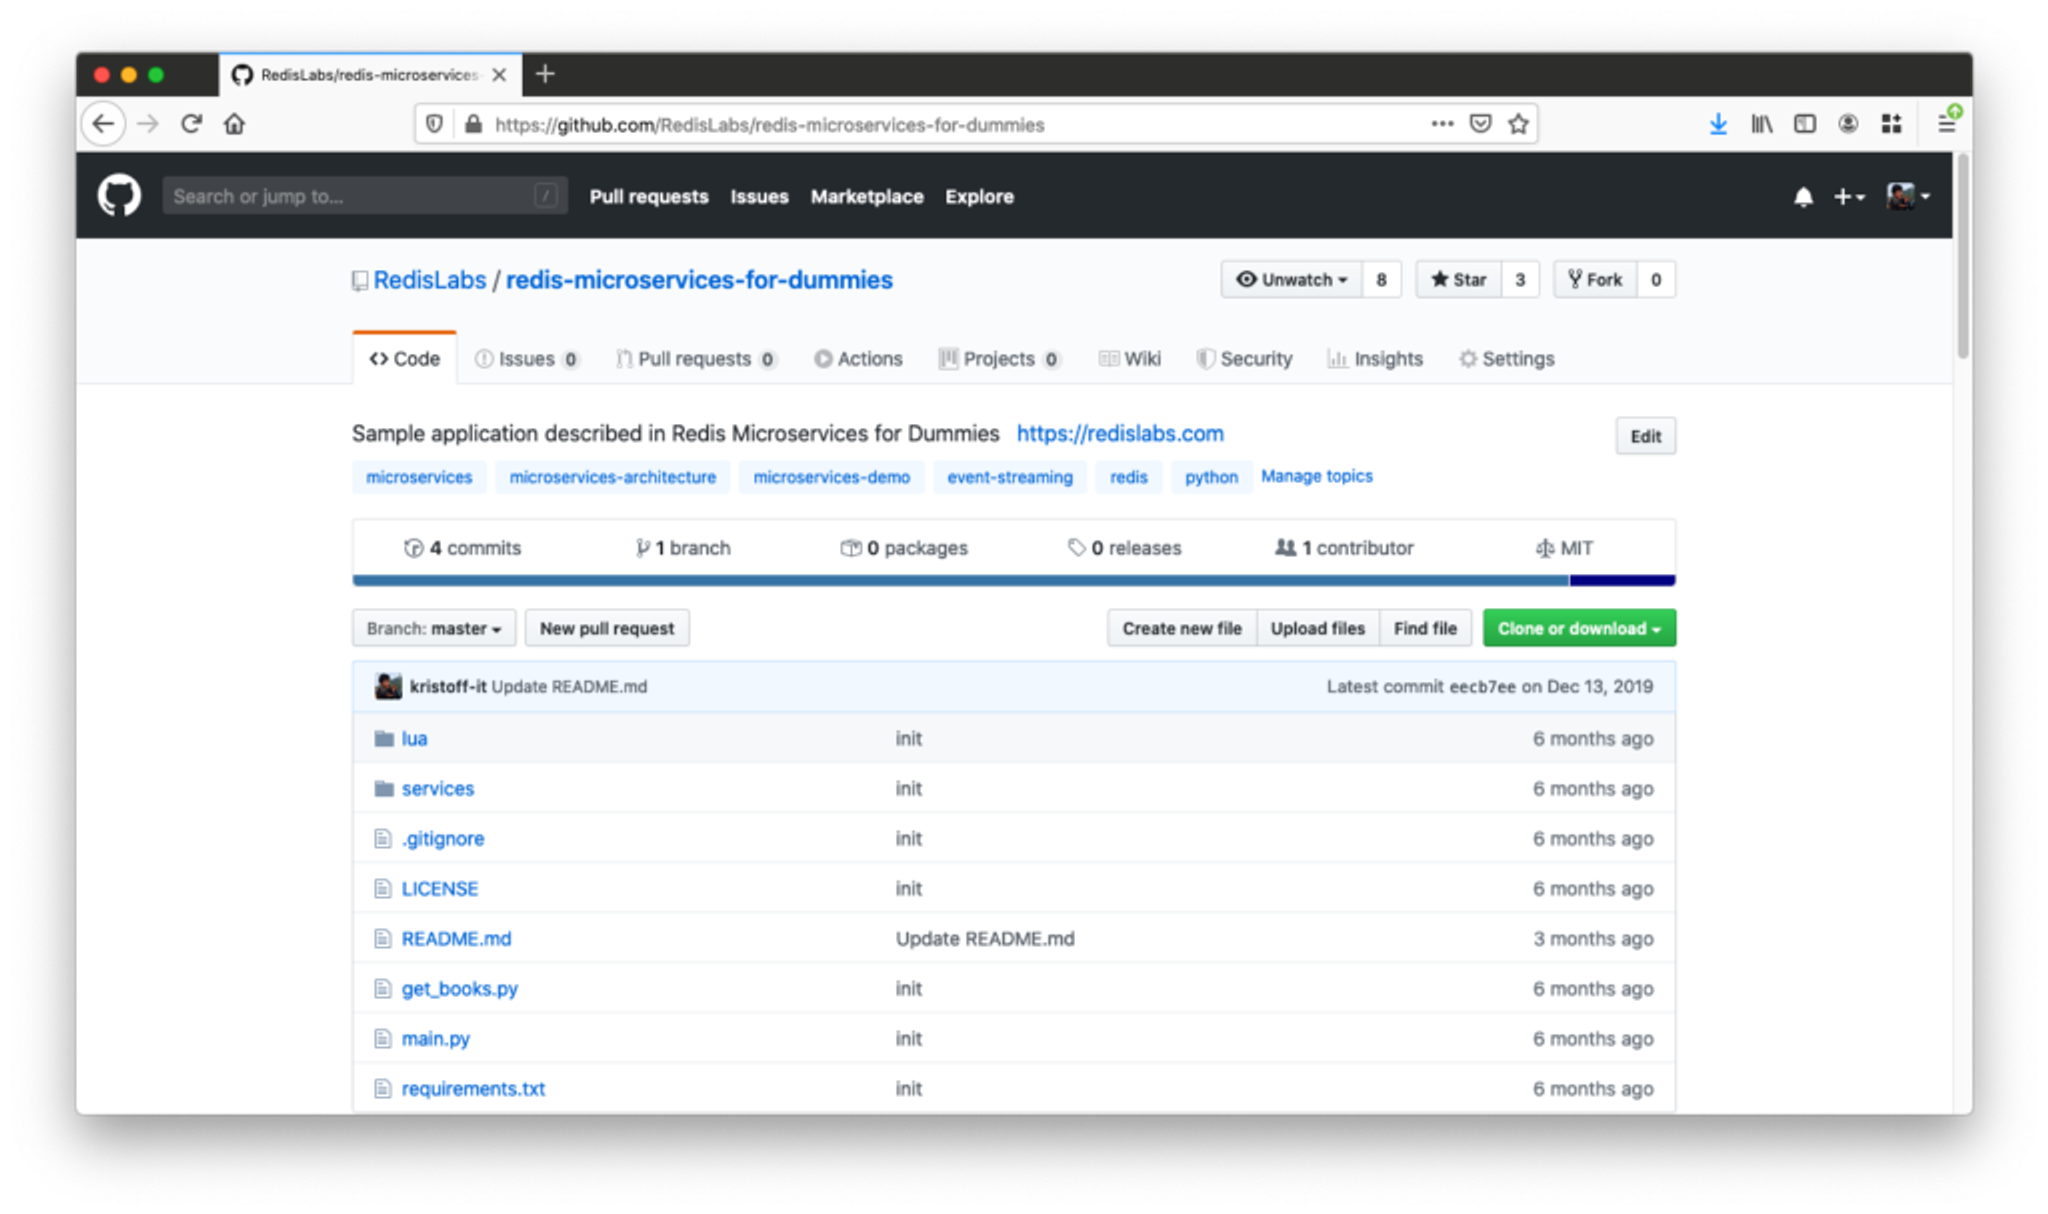Image resolution: width=2048 pixels, height=1214 pixels.
Task: Fork the repository
Action: tap(1595, 279)
